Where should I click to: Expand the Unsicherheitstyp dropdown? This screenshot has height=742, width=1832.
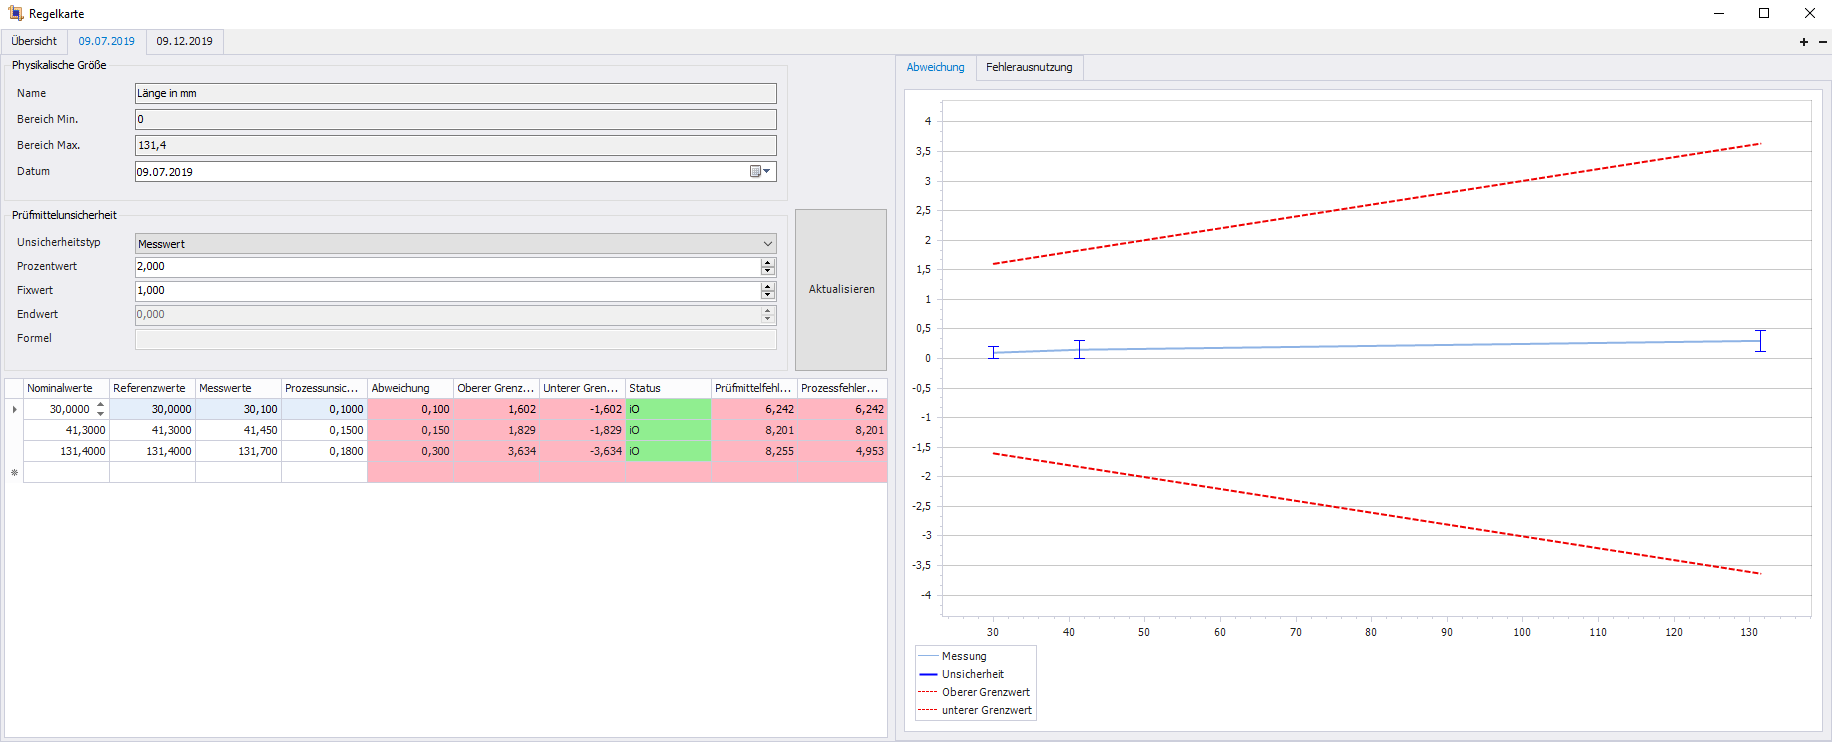767,244
